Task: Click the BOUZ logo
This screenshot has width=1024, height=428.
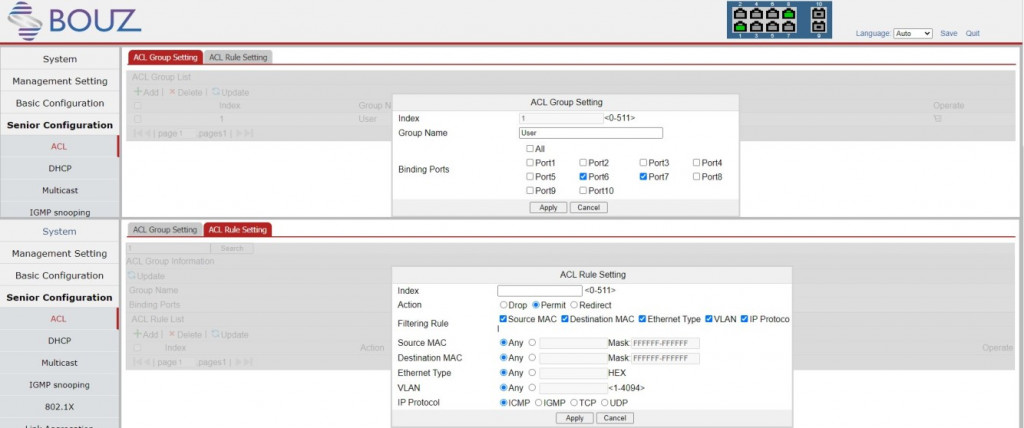Action: (x=74, y=20)
